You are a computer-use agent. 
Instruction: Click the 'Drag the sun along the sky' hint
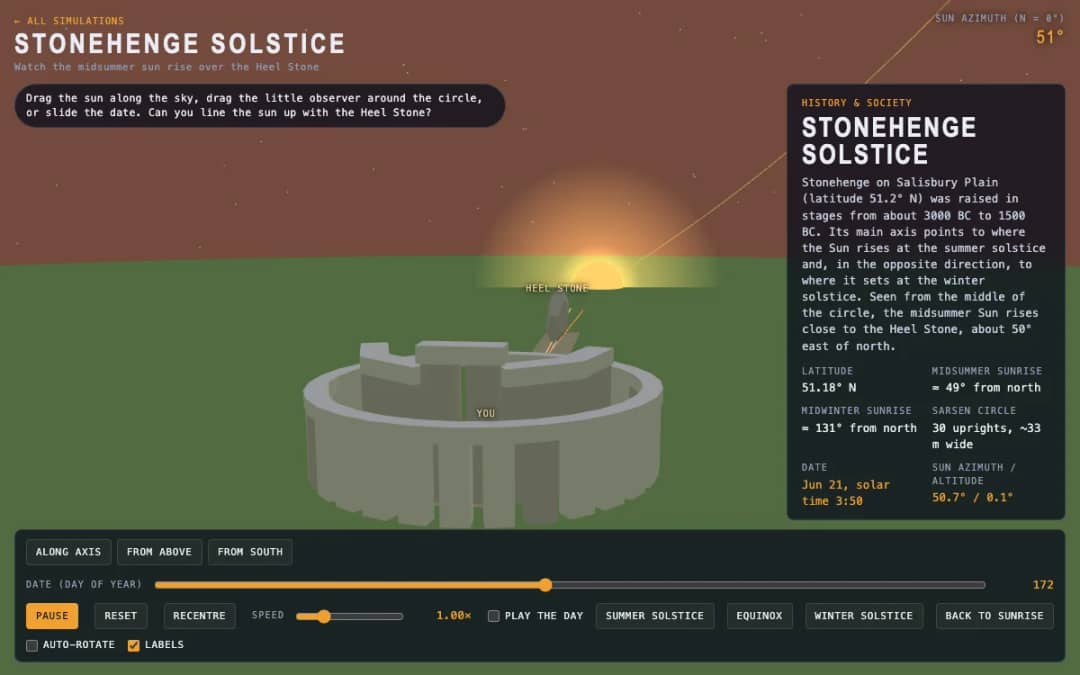click(x=259, y=105)
